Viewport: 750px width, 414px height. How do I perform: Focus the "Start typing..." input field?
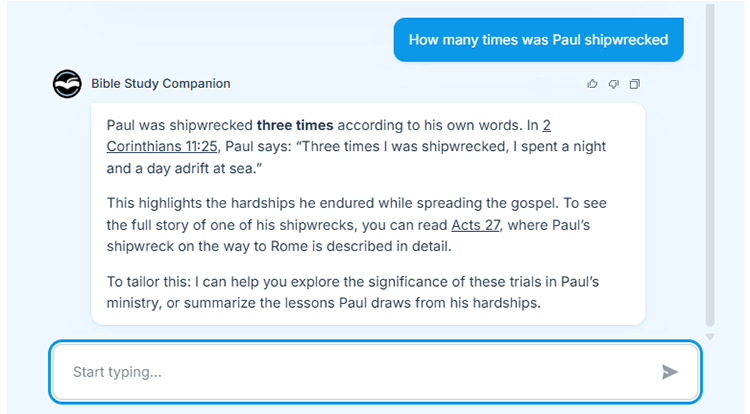350,372
